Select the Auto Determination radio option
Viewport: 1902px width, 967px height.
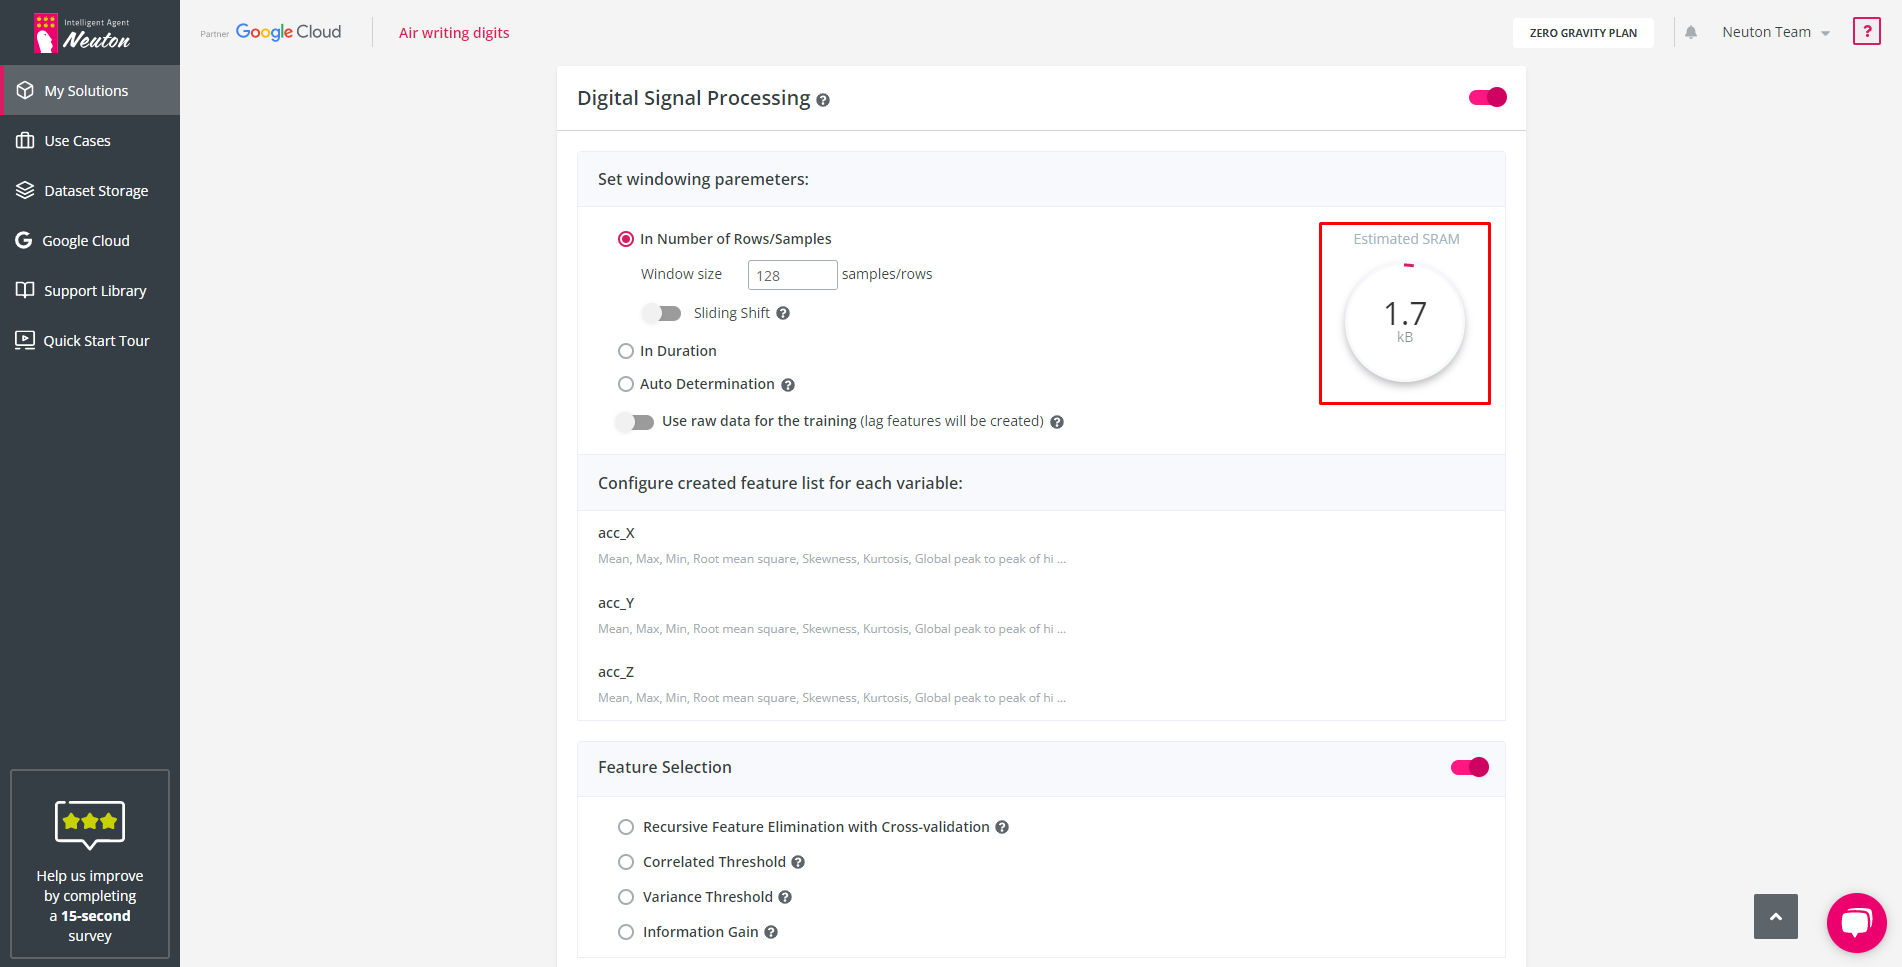pos(626,384)
